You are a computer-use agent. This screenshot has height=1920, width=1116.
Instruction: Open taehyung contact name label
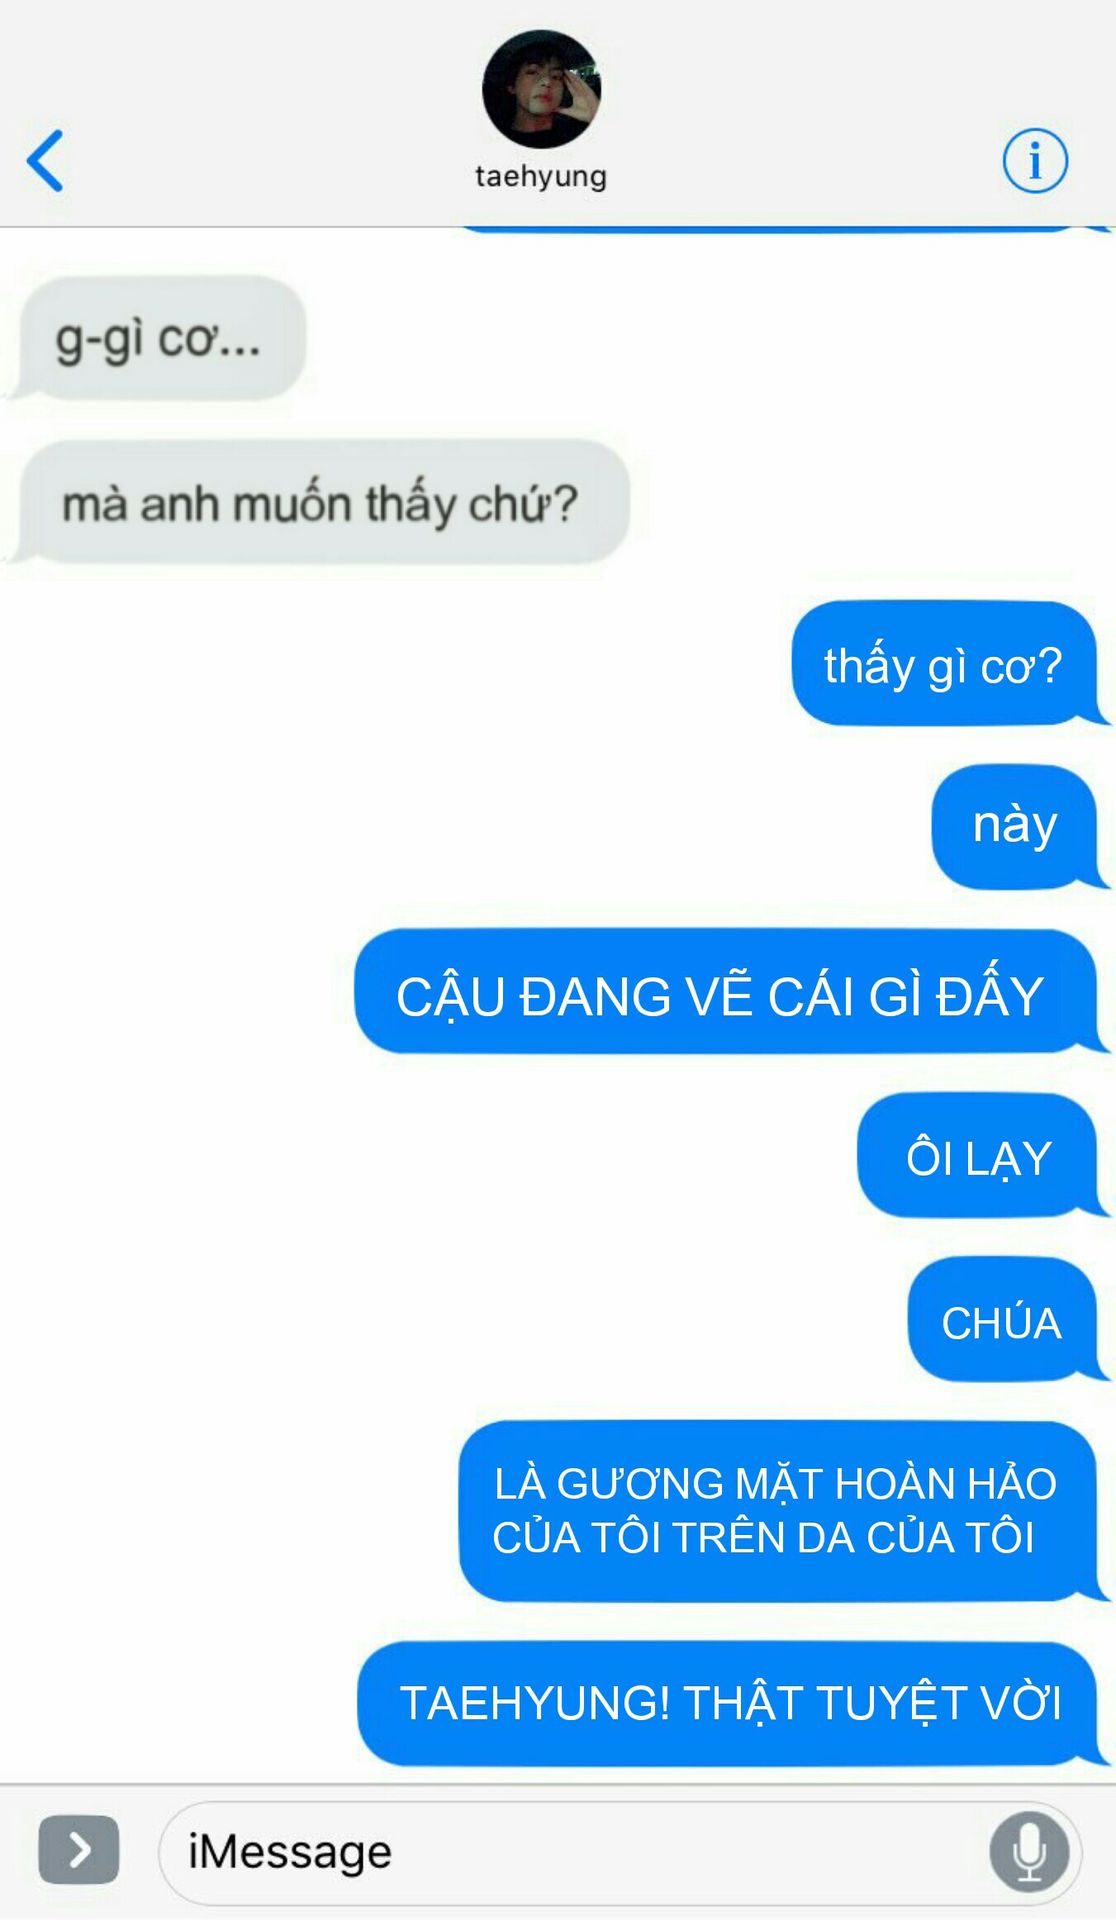coord(541,176)
